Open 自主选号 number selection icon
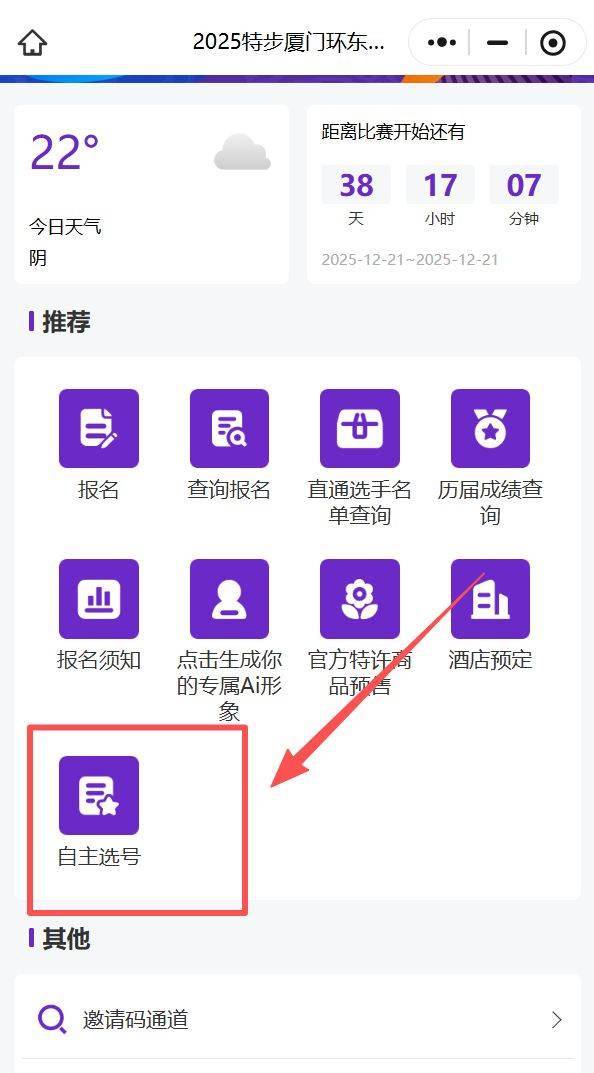The width and height of the screenshot is (594, 1073). pyautogui.click(x=99, y=795)
